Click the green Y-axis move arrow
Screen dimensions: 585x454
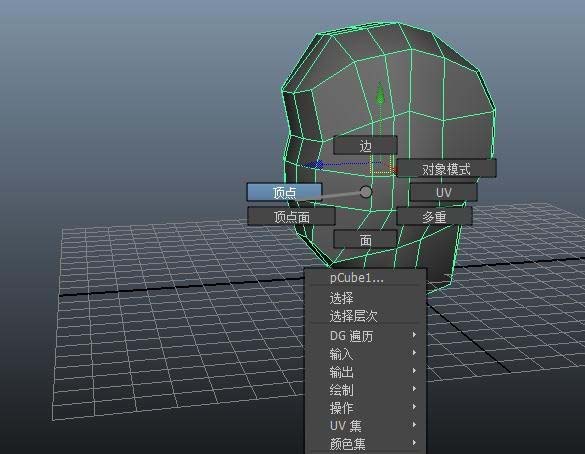coord(380,93)
